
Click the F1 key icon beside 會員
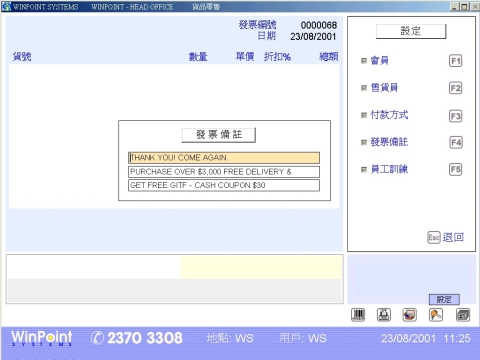click(455, 61)
